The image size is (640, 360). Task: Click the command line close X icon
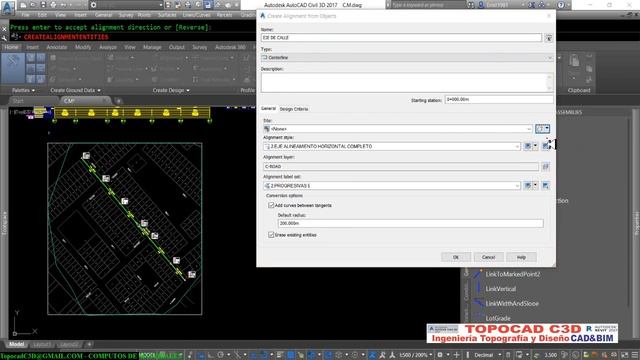tap(4, 29)
